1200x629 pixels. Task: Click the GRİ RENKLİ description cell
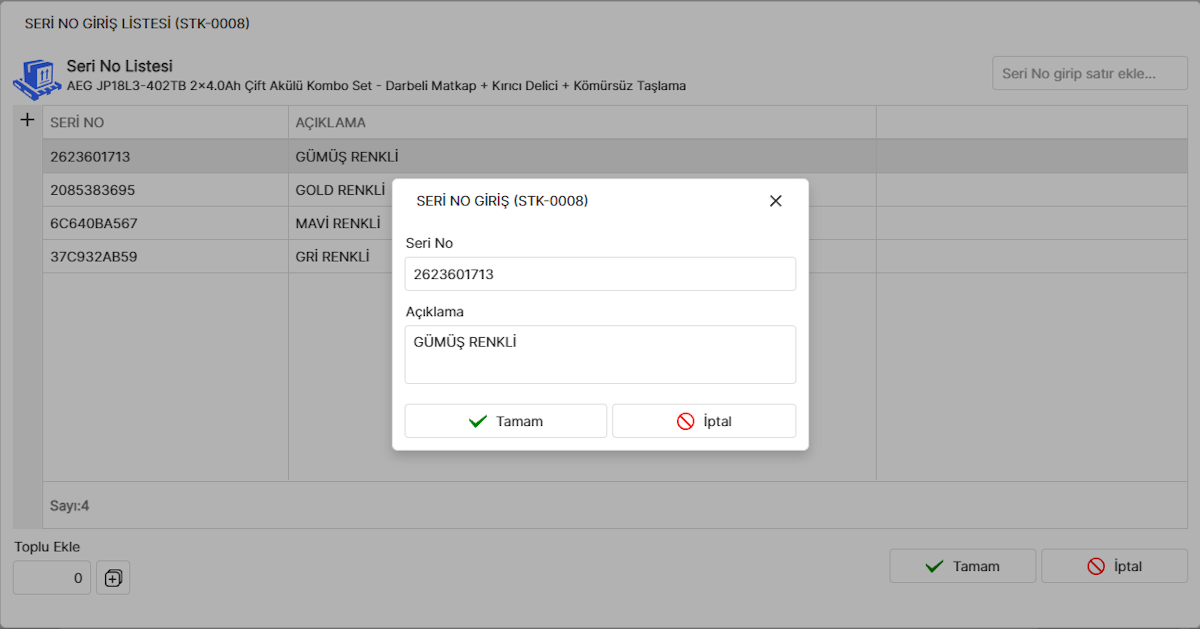pos(333,256)
